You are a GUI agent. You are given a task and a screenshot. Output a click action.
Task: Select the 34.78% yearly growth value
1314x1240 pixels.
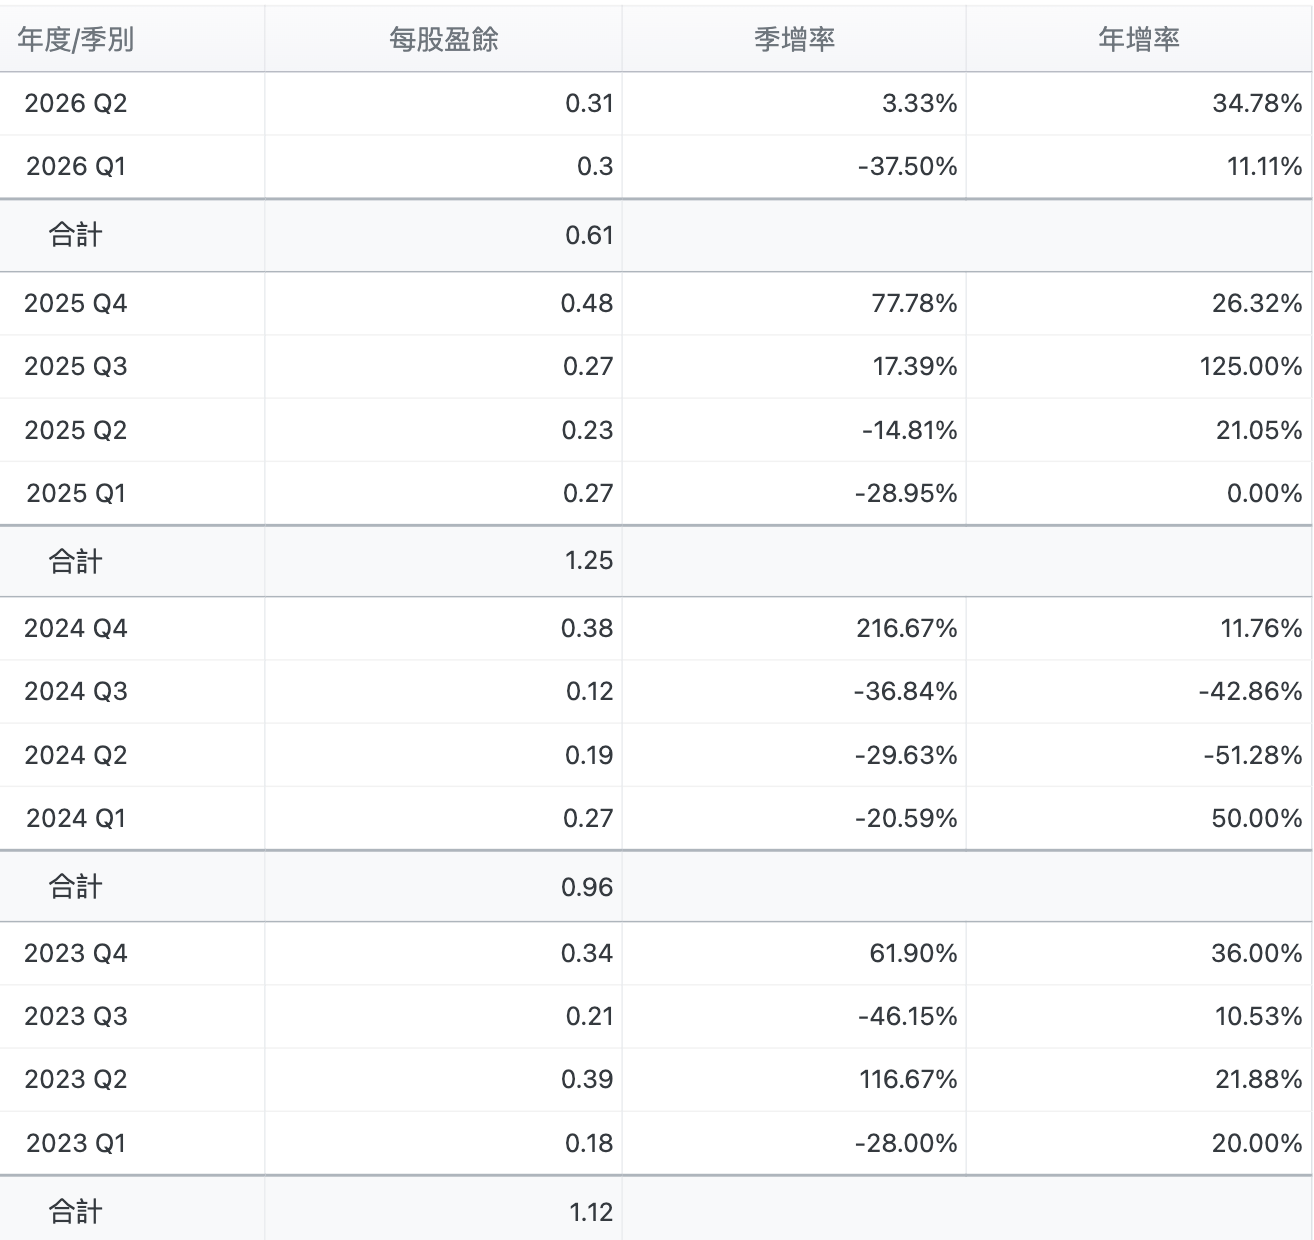coord(1257,103)
